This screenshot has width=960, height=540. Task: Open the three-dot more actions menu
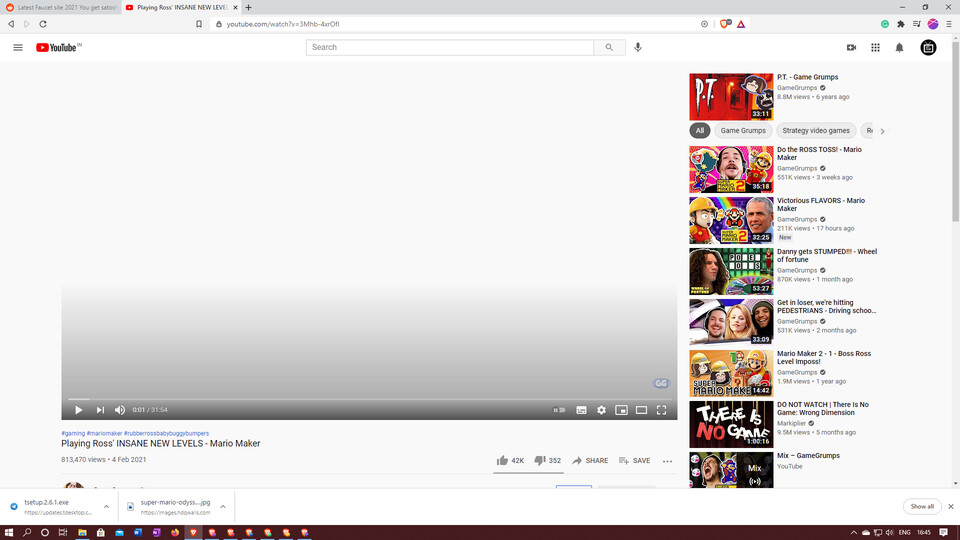(x=667, y=461)
